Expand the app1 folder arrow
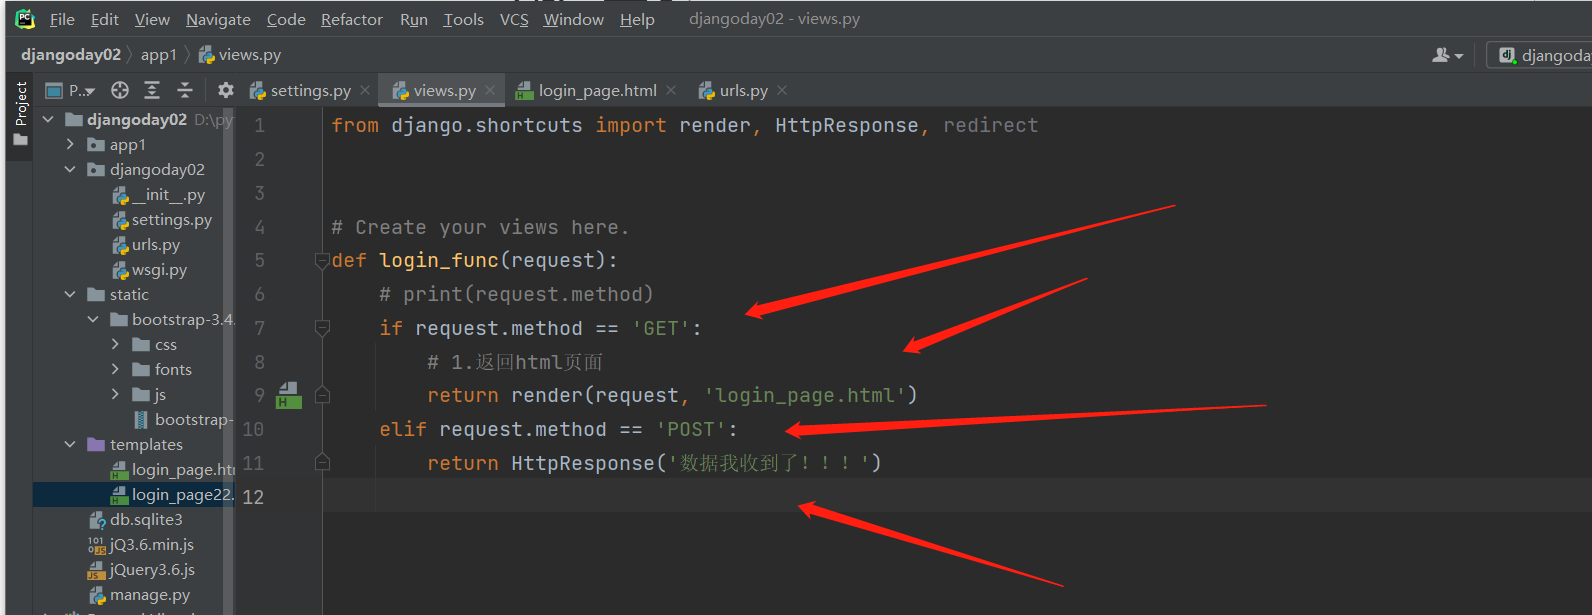The height and width of the screenshot is (615, 1592). coord(70,144)
